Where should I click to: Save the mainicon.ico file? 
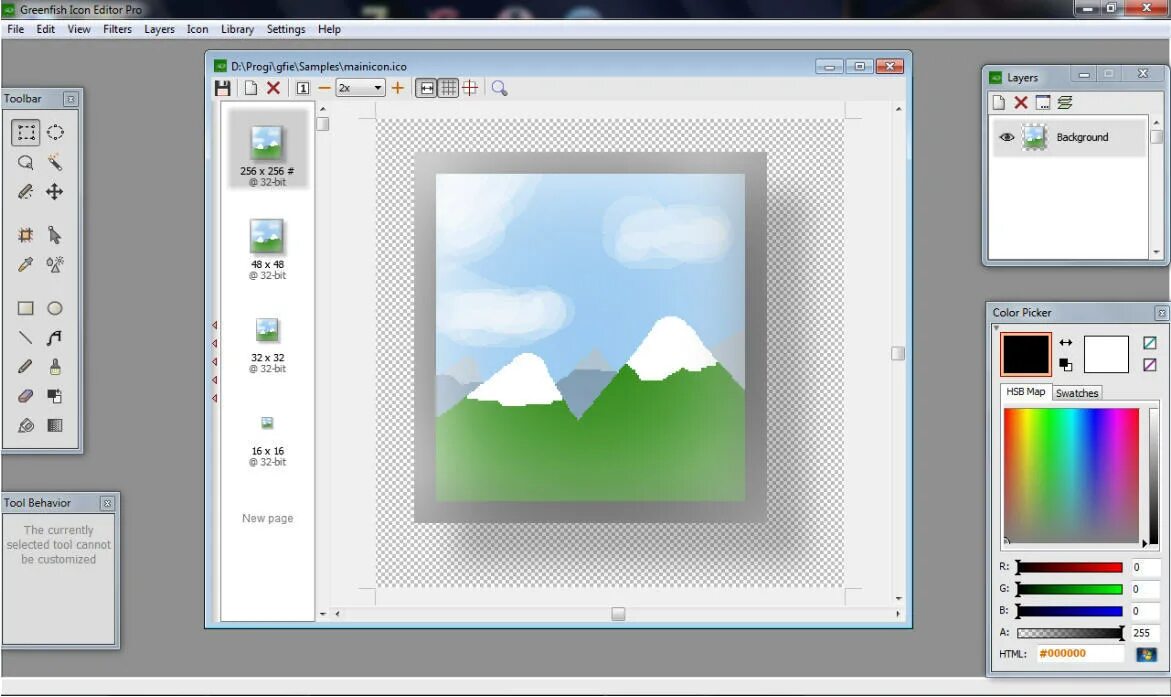pos(223,88)
